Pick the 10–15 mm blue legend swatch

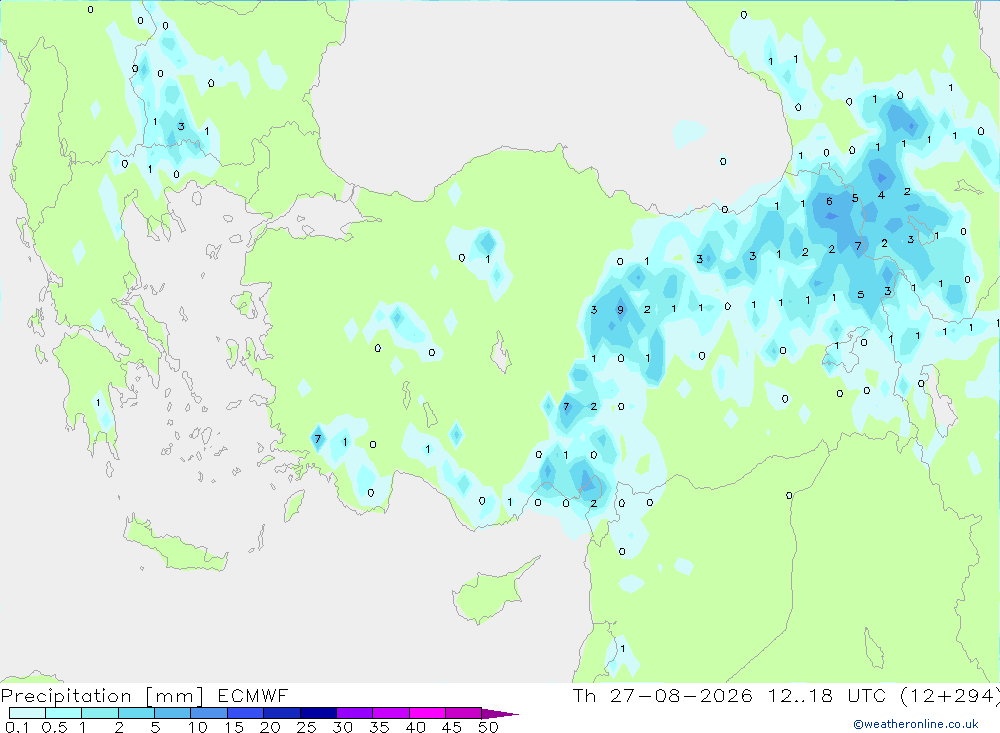[x=209, y=713]
